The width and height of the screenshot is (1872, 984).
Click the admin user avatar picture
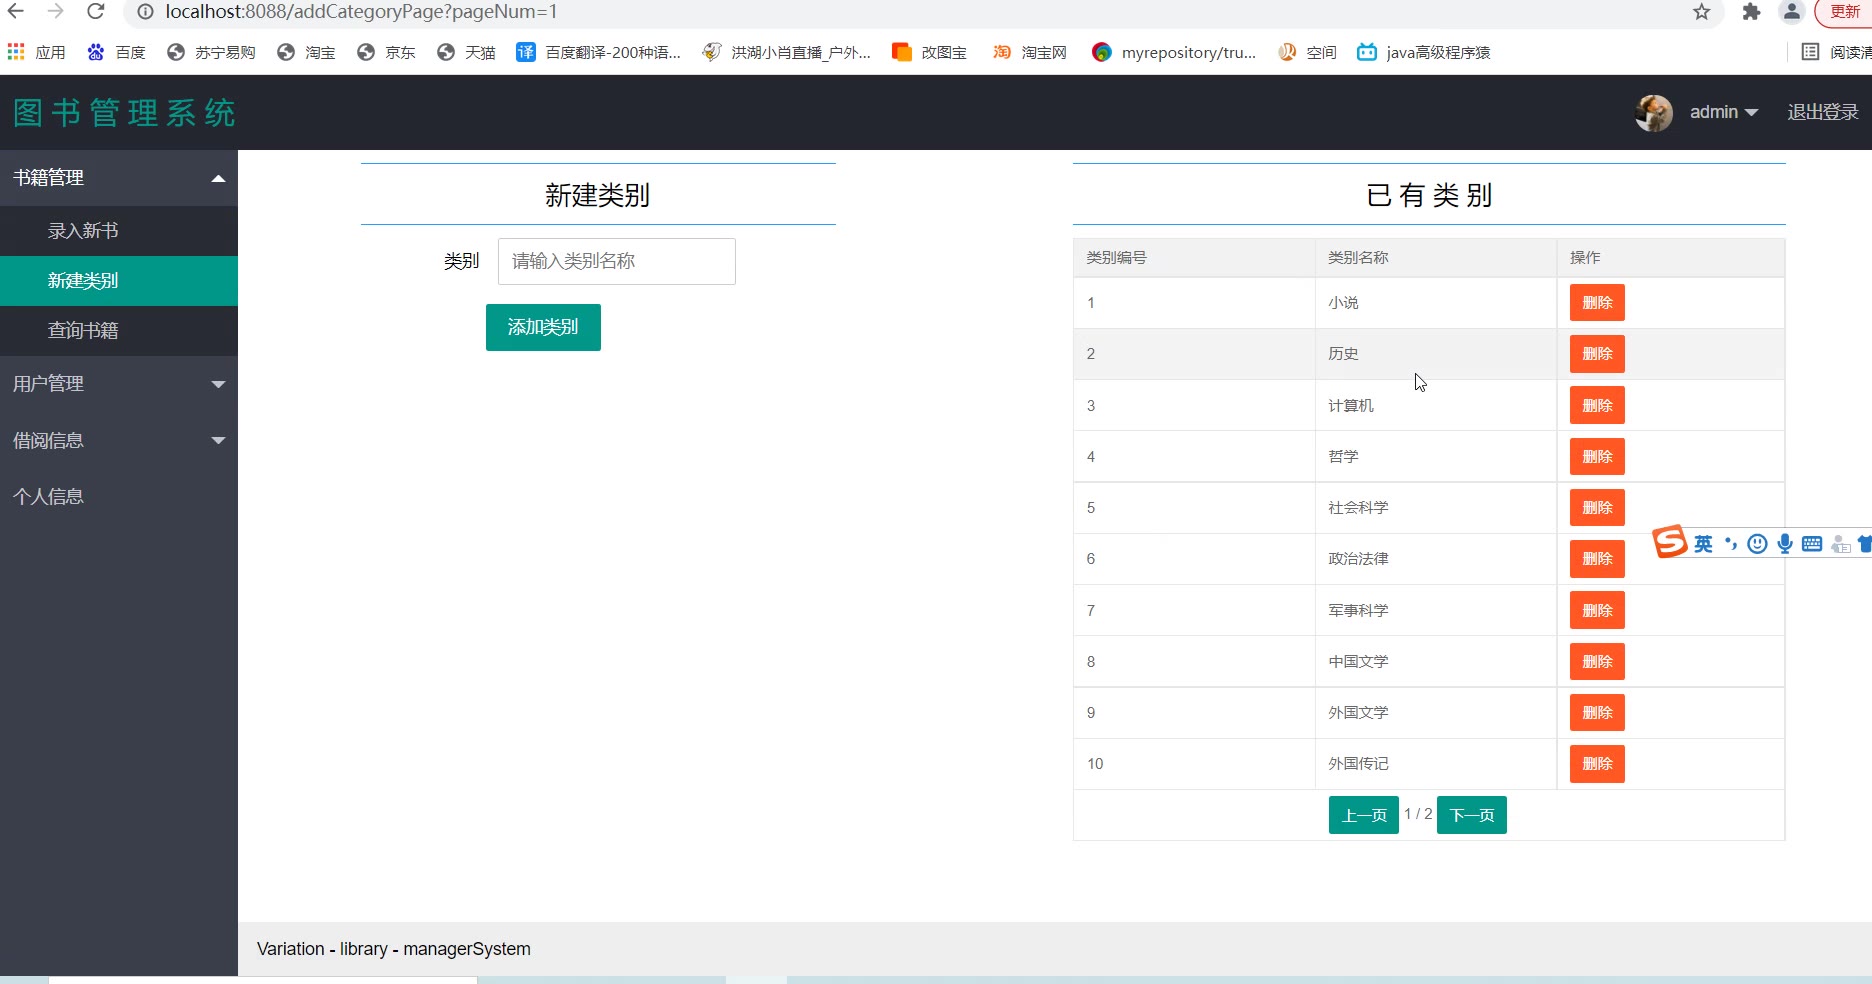click(x=1654, y=113)
